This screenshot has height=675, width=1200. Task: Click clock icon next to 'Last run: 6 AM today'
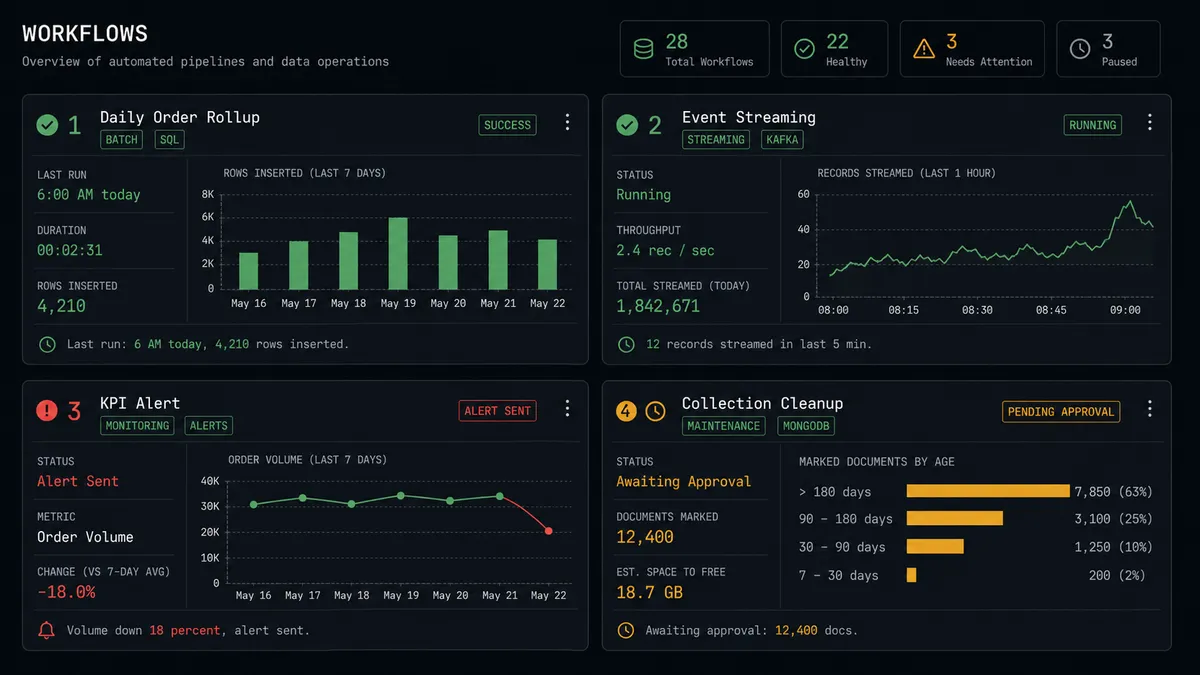(x=47, y=344)
